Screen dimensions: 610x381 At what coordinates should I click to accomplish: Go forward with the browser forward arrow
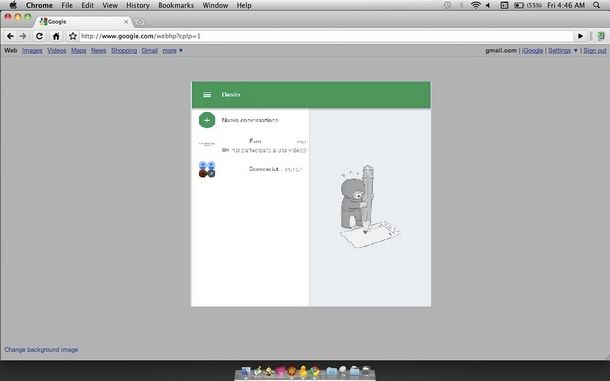point(23,36)
